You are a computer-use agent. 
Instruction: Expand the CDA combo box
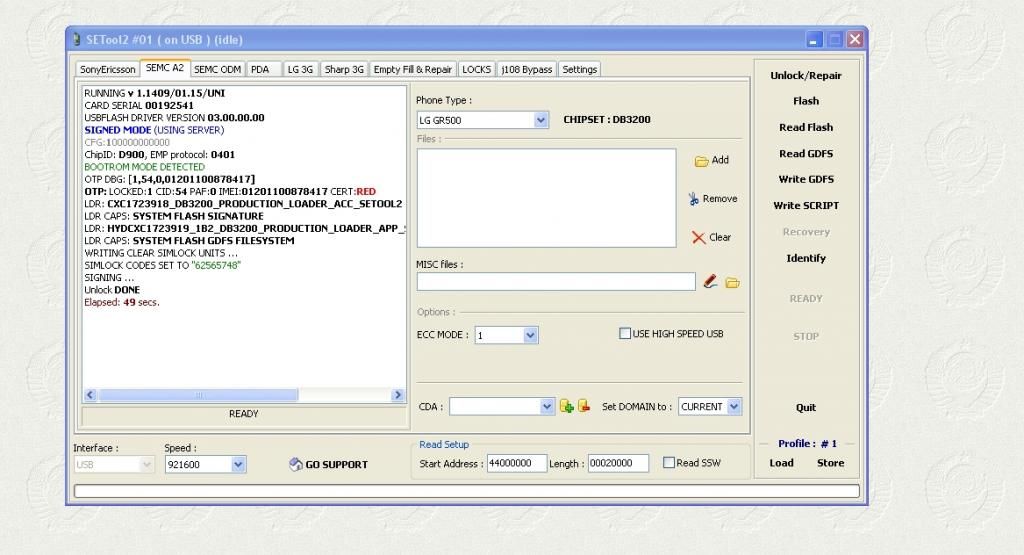coord(547,406)
